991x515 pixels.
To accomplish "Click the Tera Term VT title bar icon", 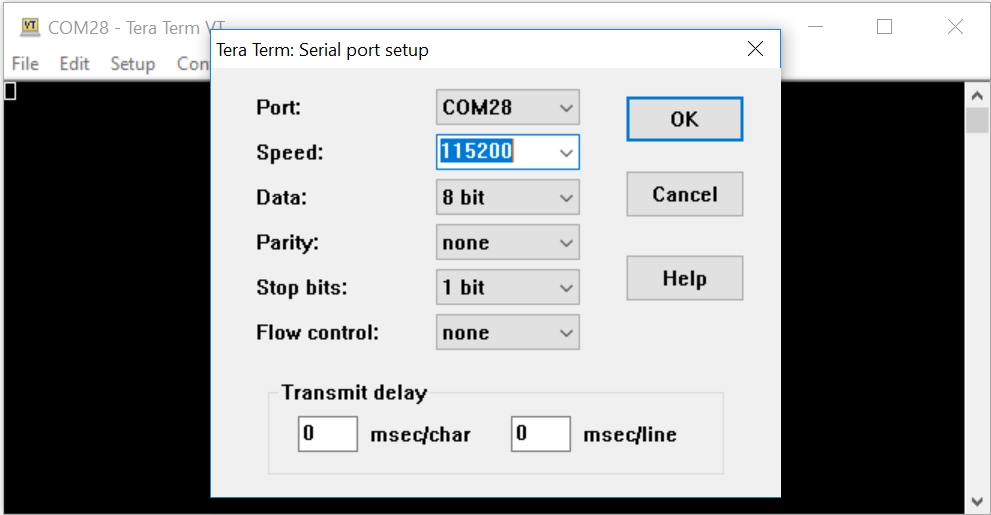I will pos(30,27).
